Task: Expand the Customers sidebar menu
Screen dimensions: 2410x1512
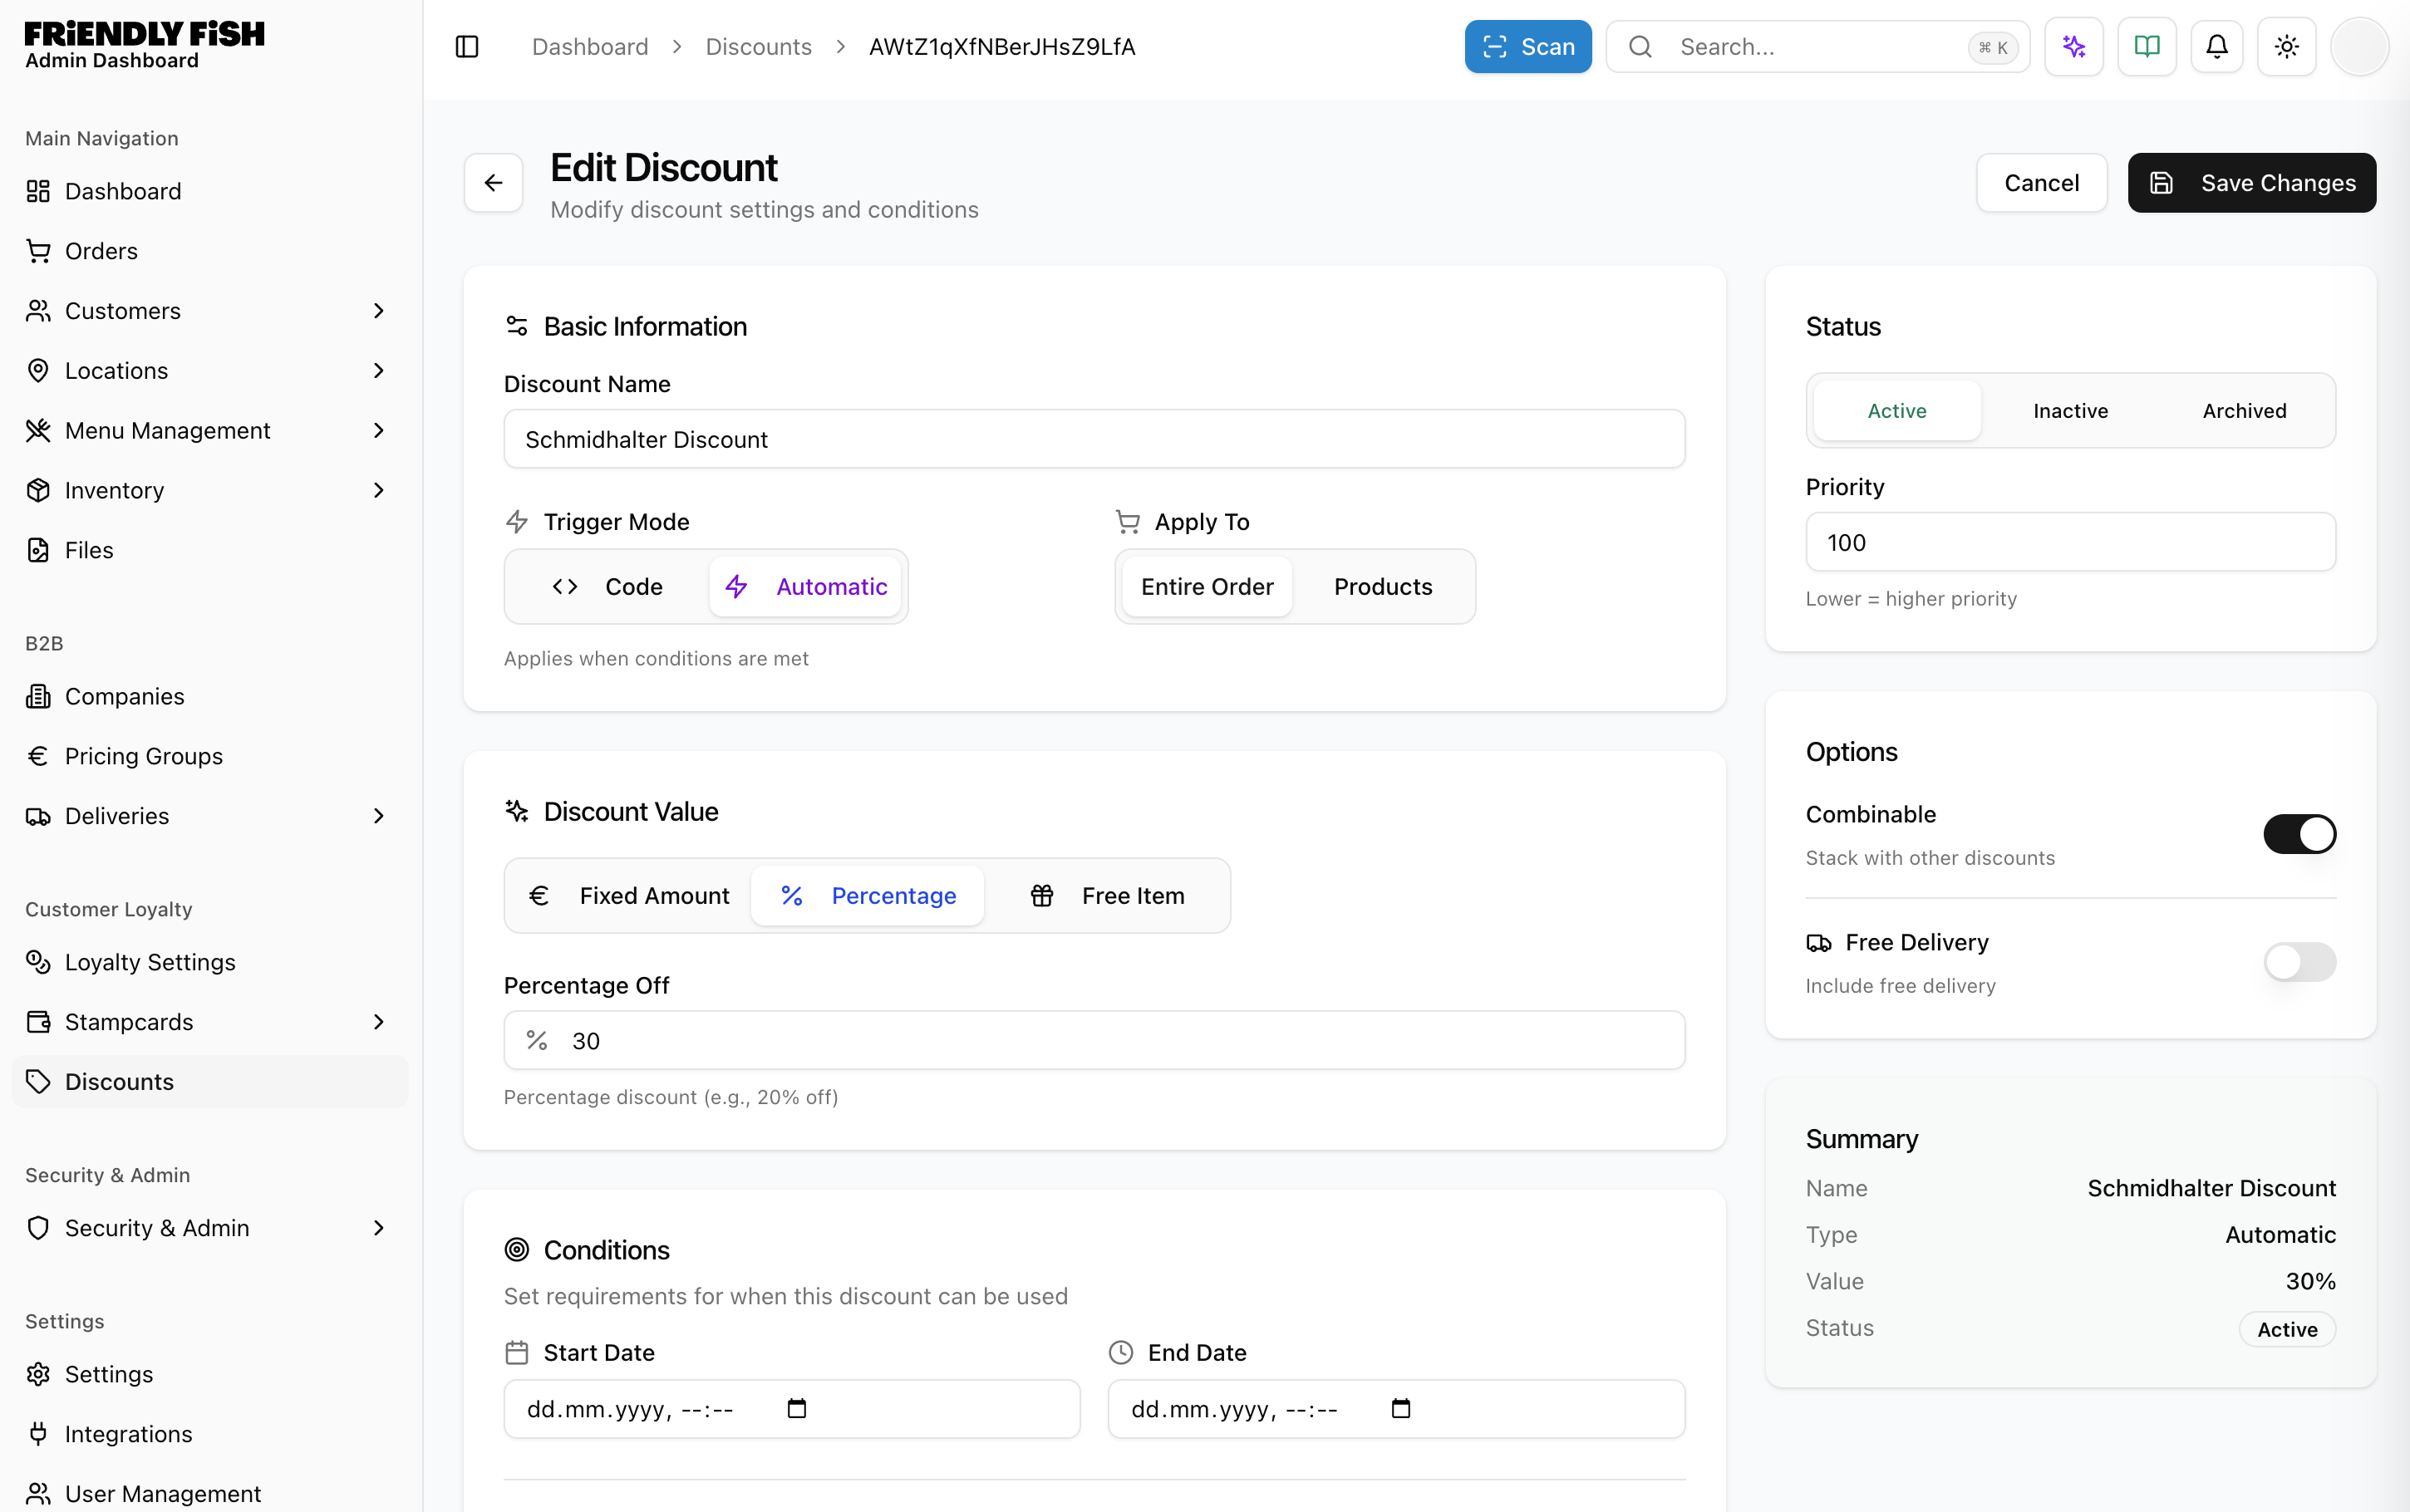Action: coord(378,311)
